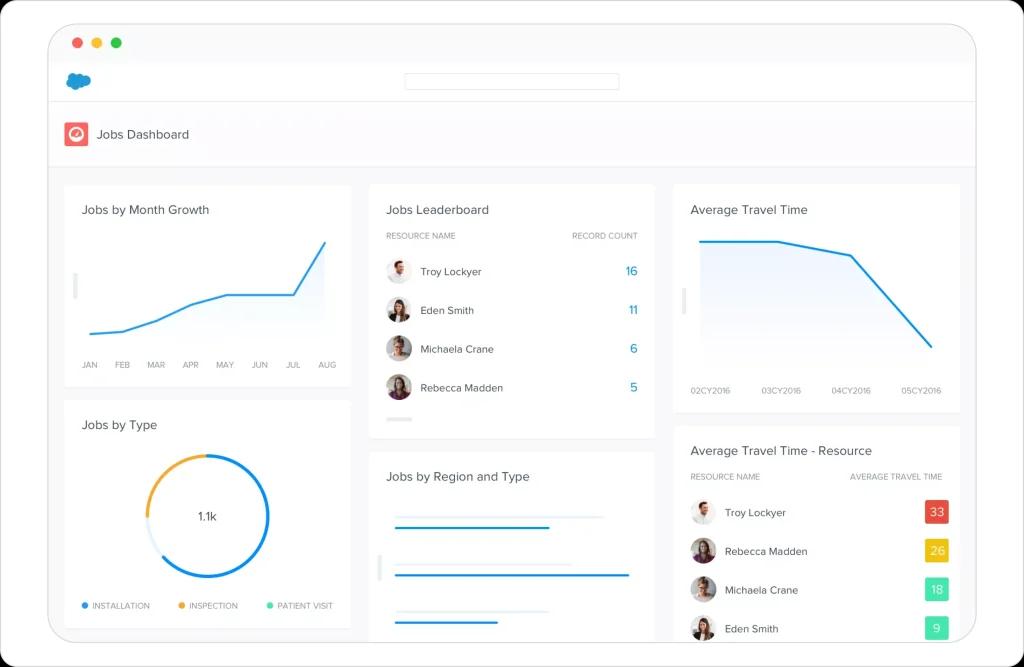Open the Jobs Dashboard title tab
Screen dimensions: 1024x667
[142, 135]
